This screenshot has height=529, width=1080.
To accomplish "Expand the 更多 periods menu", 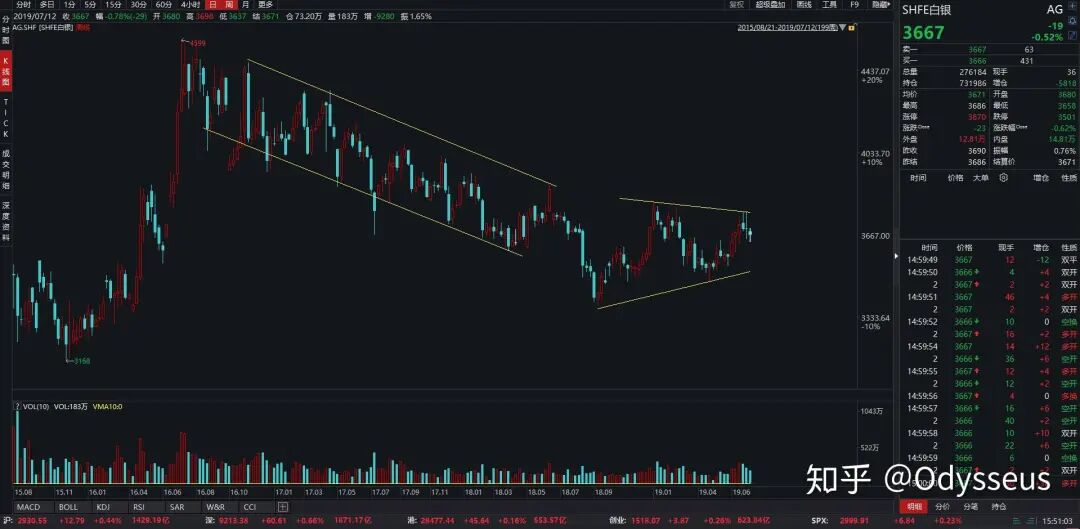I will pos(265,5).
